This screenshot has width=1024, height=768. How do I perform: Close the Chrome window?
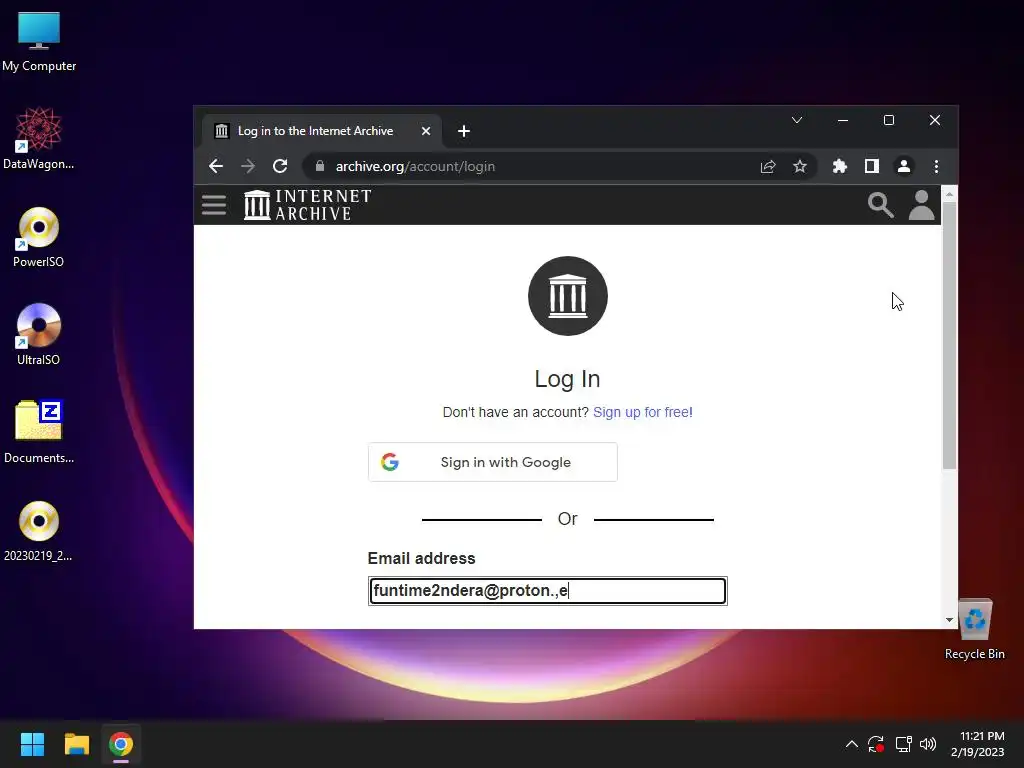tap(935, 120)
